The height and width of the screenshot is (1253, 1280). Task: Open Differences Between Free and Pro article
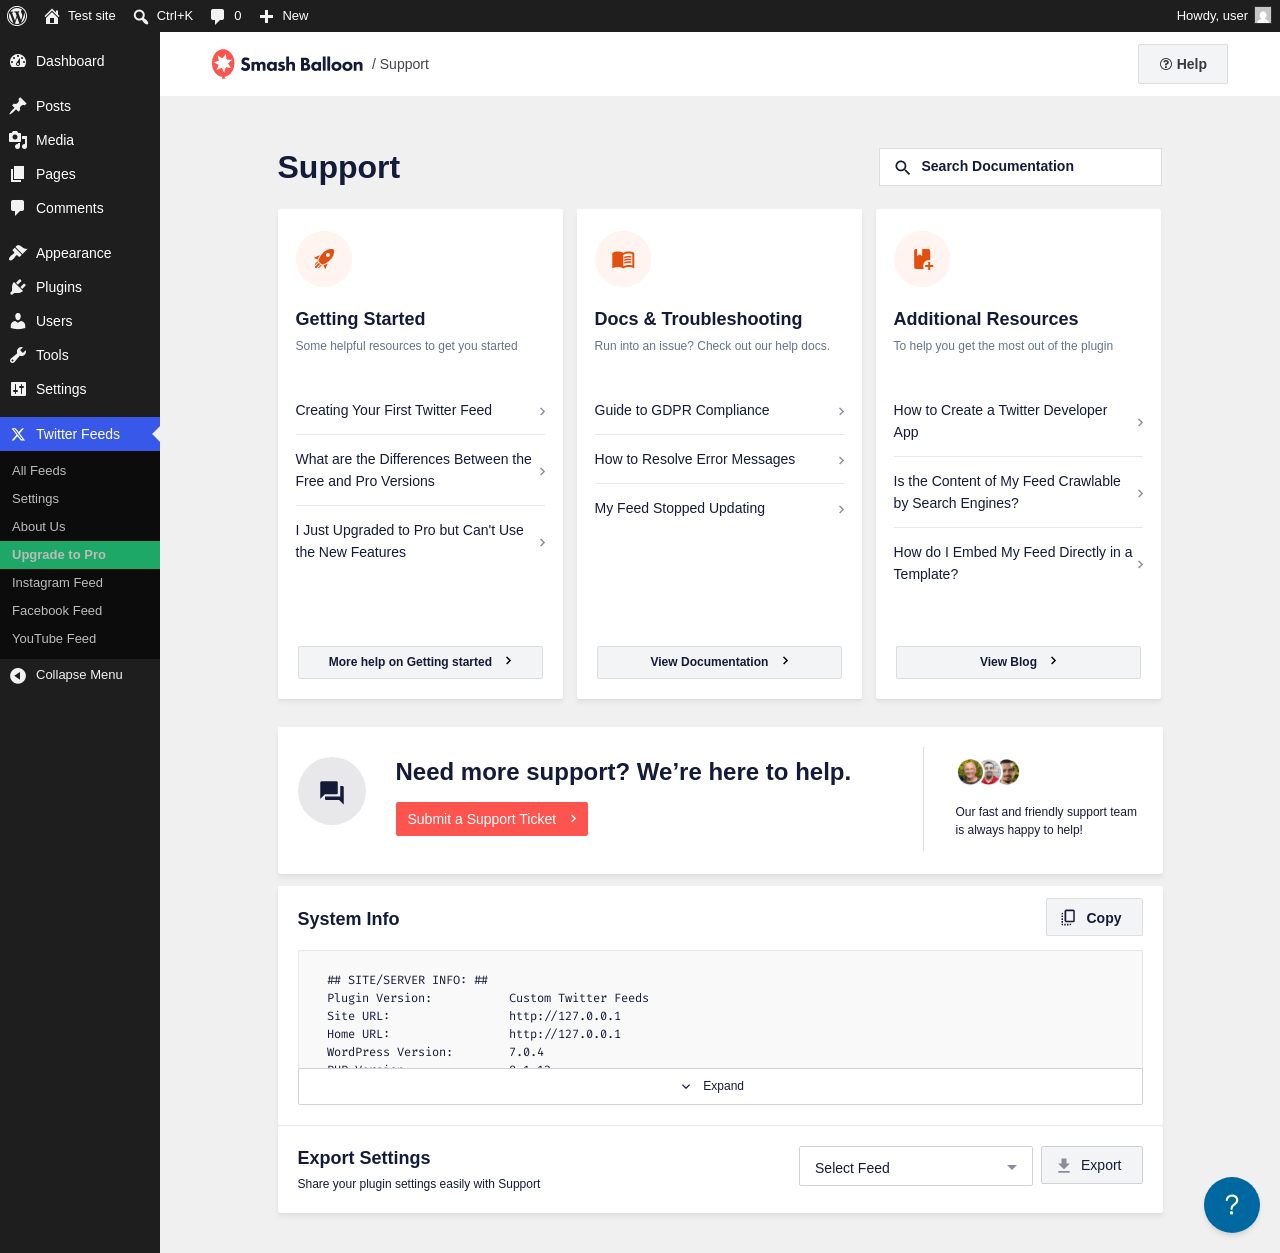coord(420,470)
